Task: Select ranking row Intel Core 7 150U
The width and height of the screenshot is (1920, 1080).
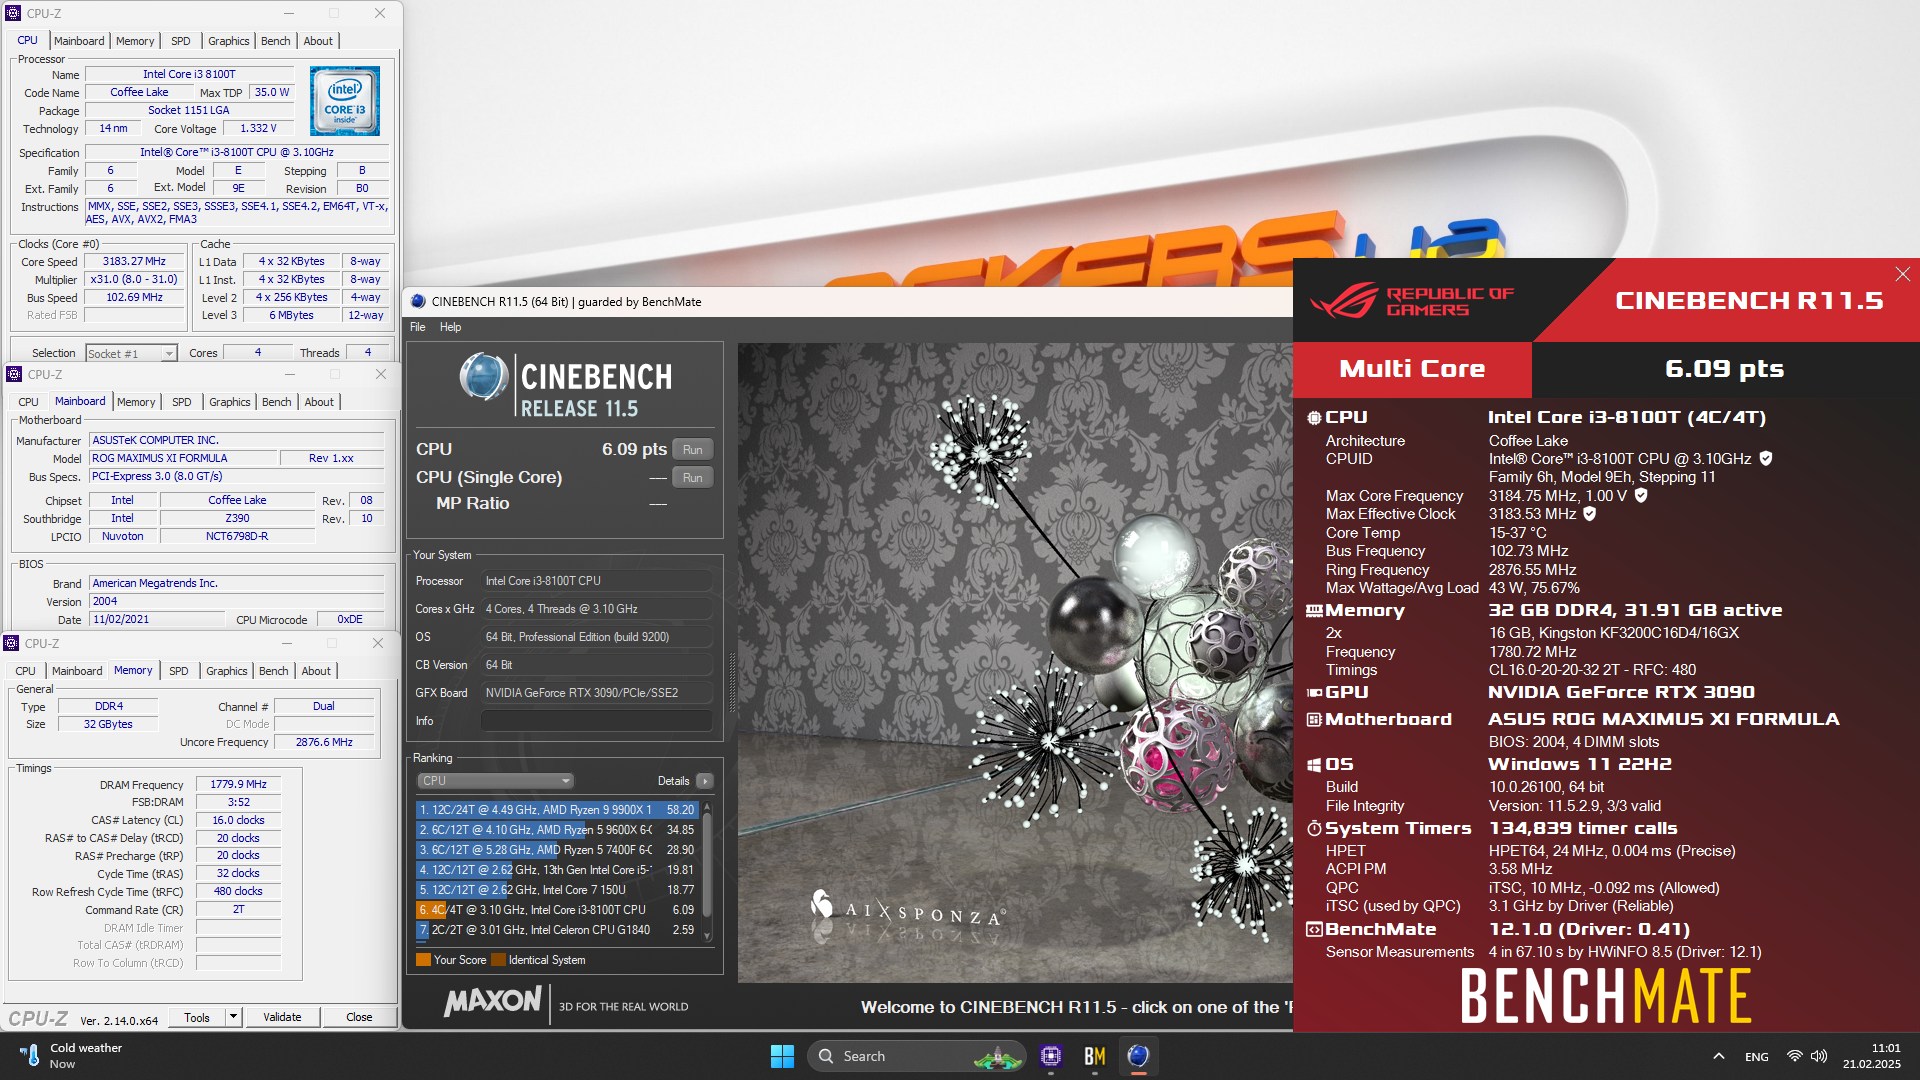Action: pos(557,890)
